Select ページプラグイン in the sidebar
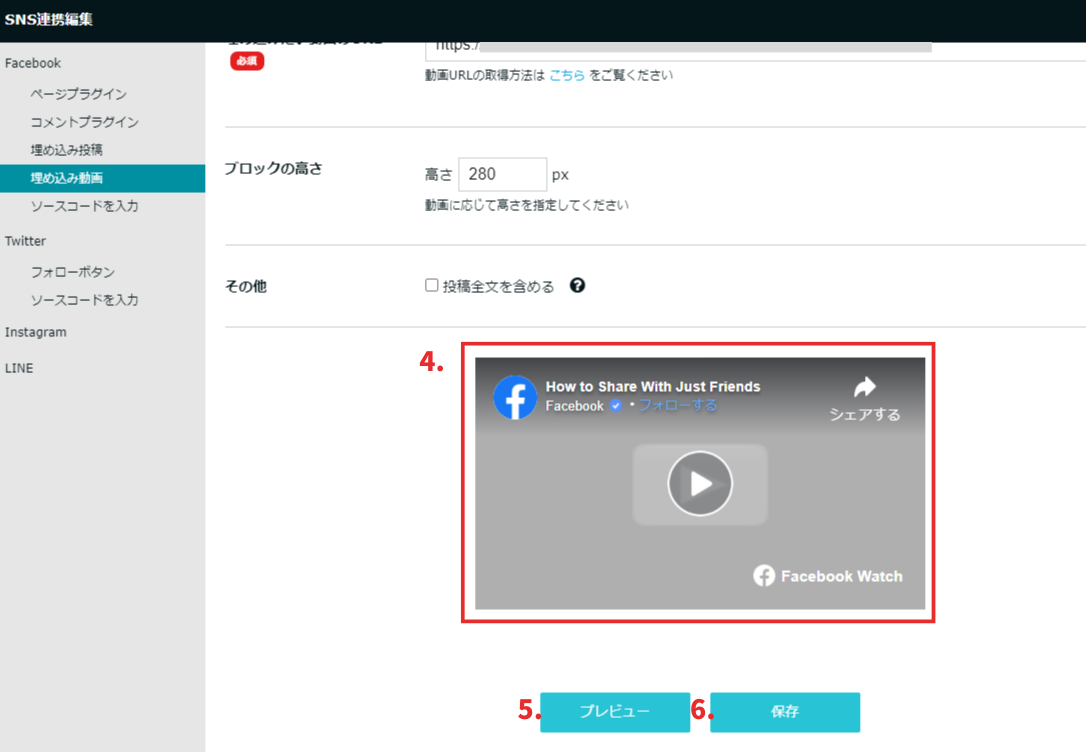Screen dimensions: 1086x752 click(x=78, y=93)
